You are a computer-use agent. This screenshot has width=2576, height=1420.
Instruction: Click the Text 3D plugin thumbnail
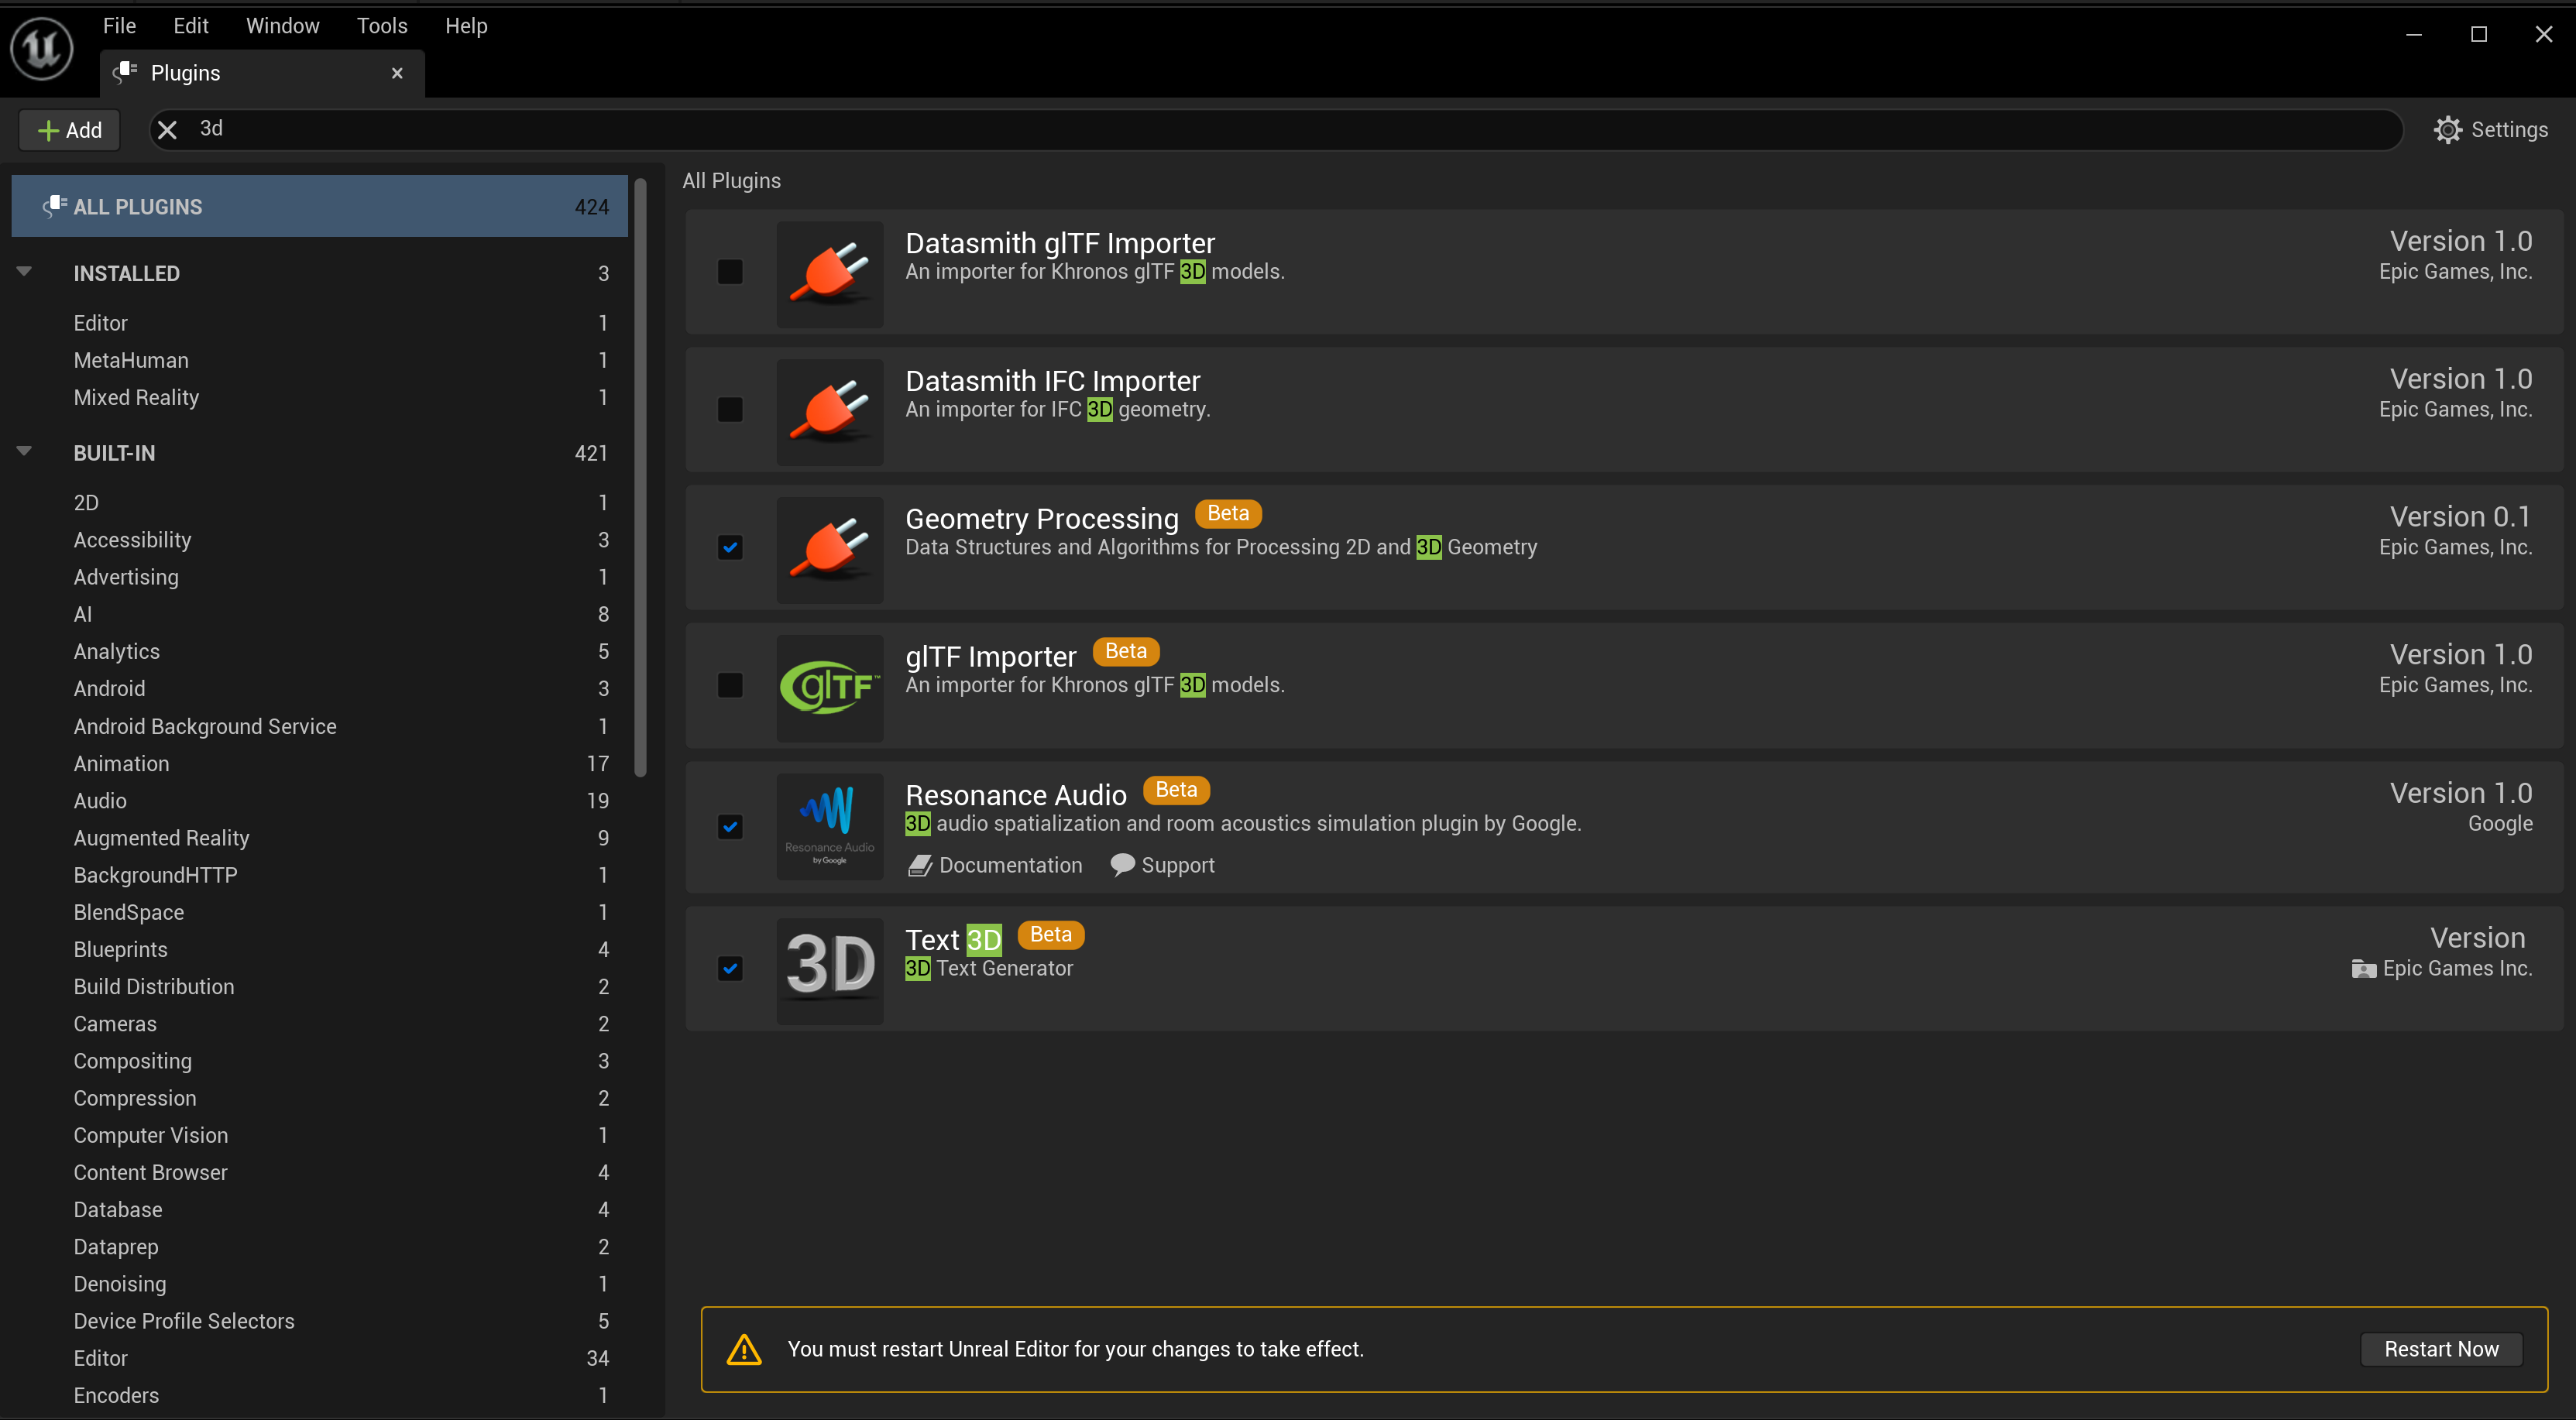[x=829, y=968]
